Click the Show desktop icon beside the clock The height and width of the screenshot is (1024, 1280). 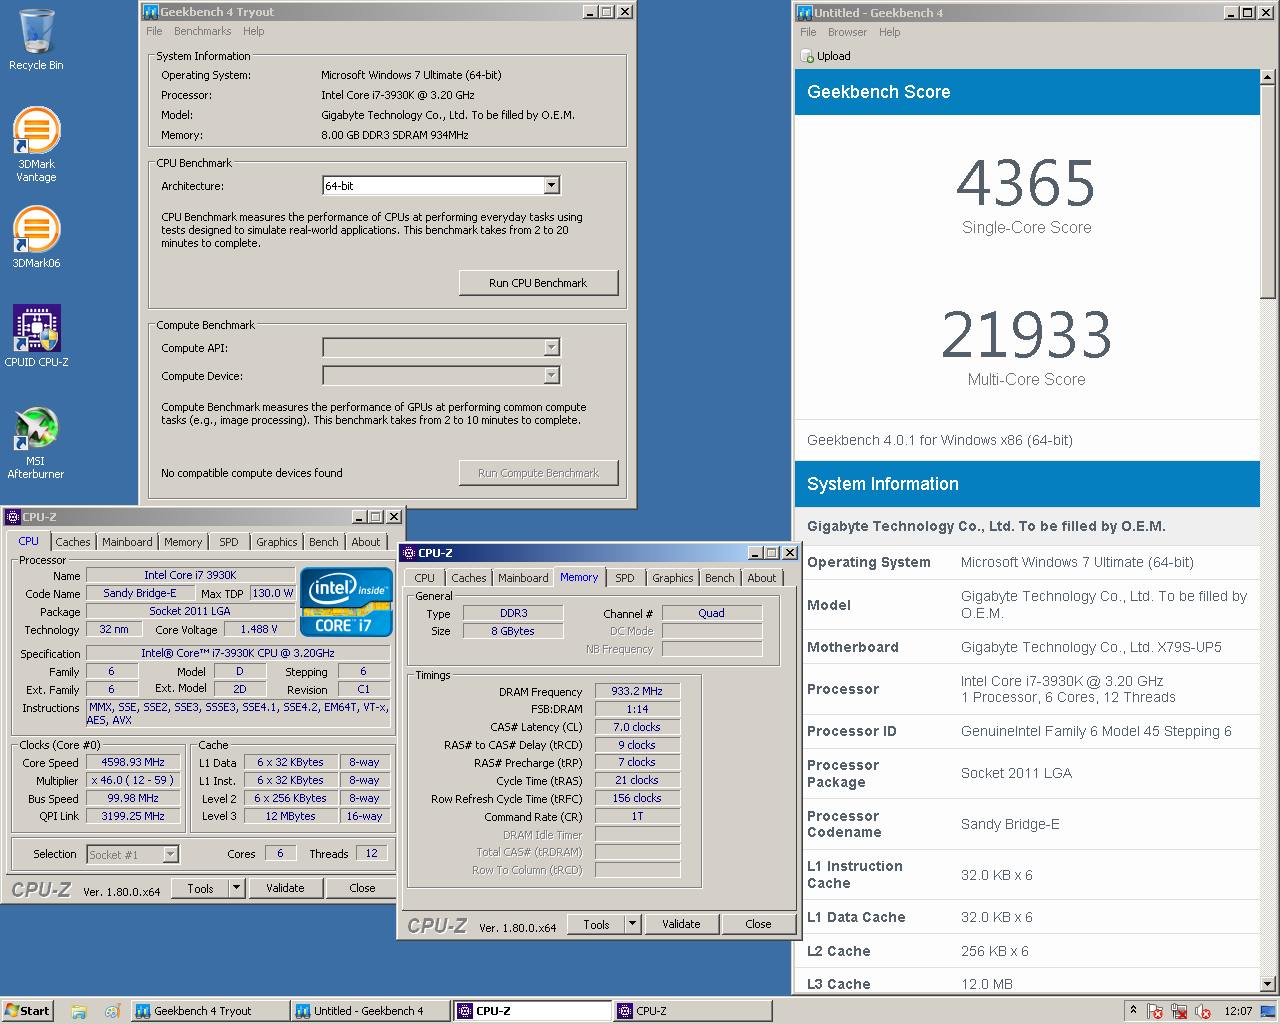[x=1268, y=1011]
